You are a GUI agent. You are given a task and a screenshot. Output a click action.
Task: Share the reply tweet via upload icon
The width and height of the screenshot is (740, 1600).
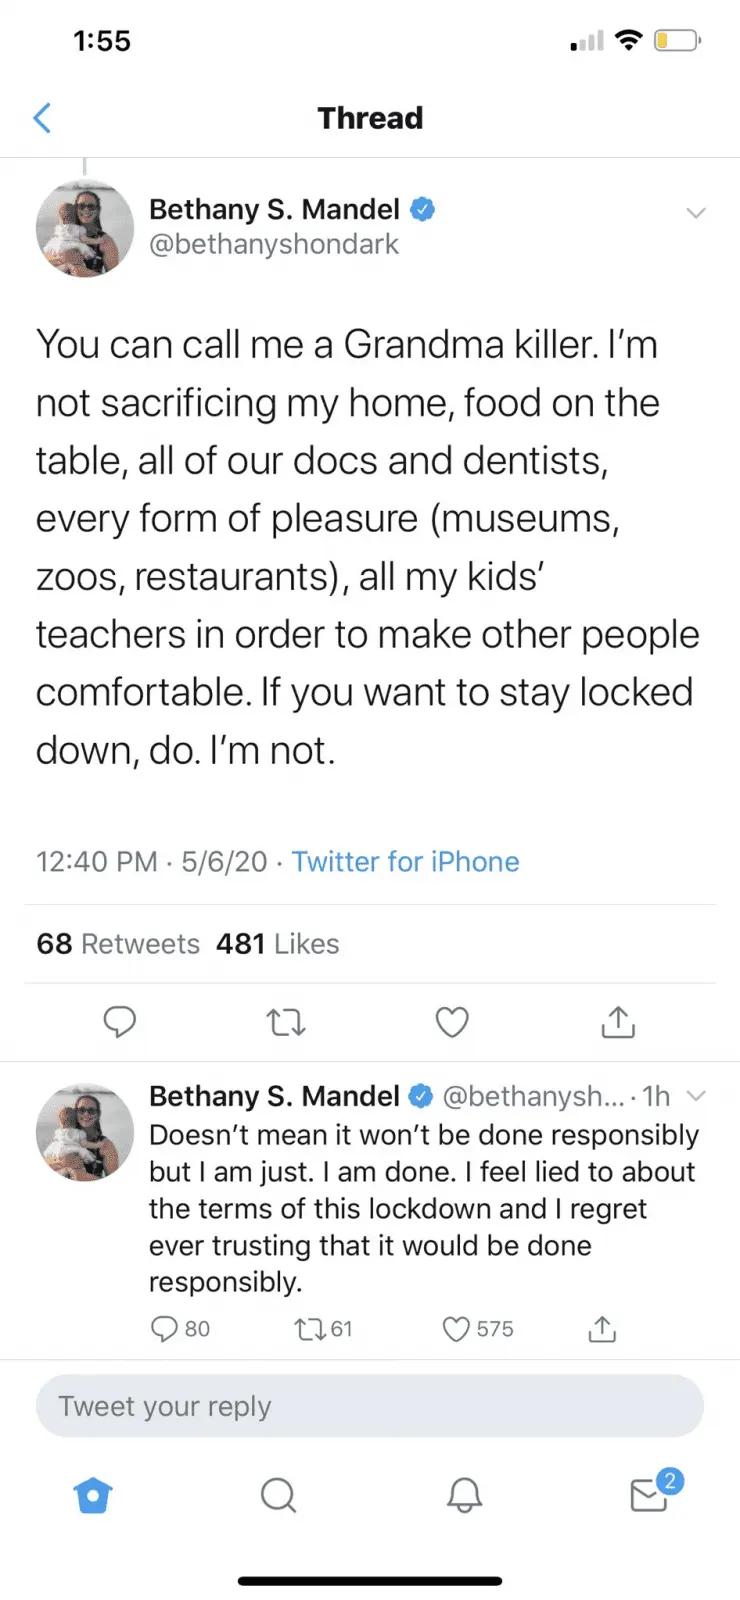(x=602, y=1329)
